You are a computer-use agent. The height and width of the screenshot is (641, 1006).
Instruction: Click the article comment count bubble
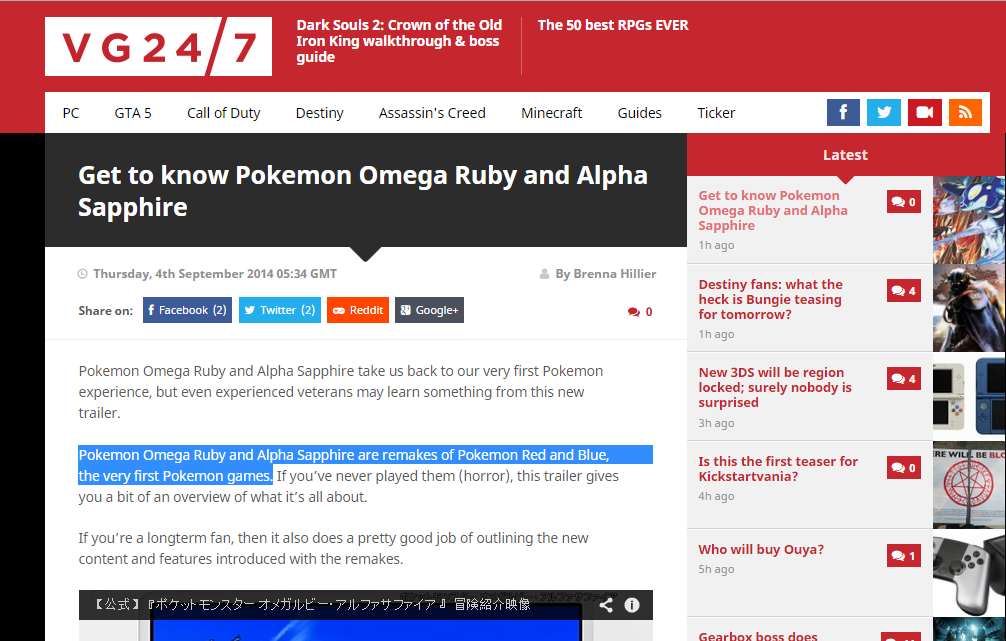coord(640,312)
